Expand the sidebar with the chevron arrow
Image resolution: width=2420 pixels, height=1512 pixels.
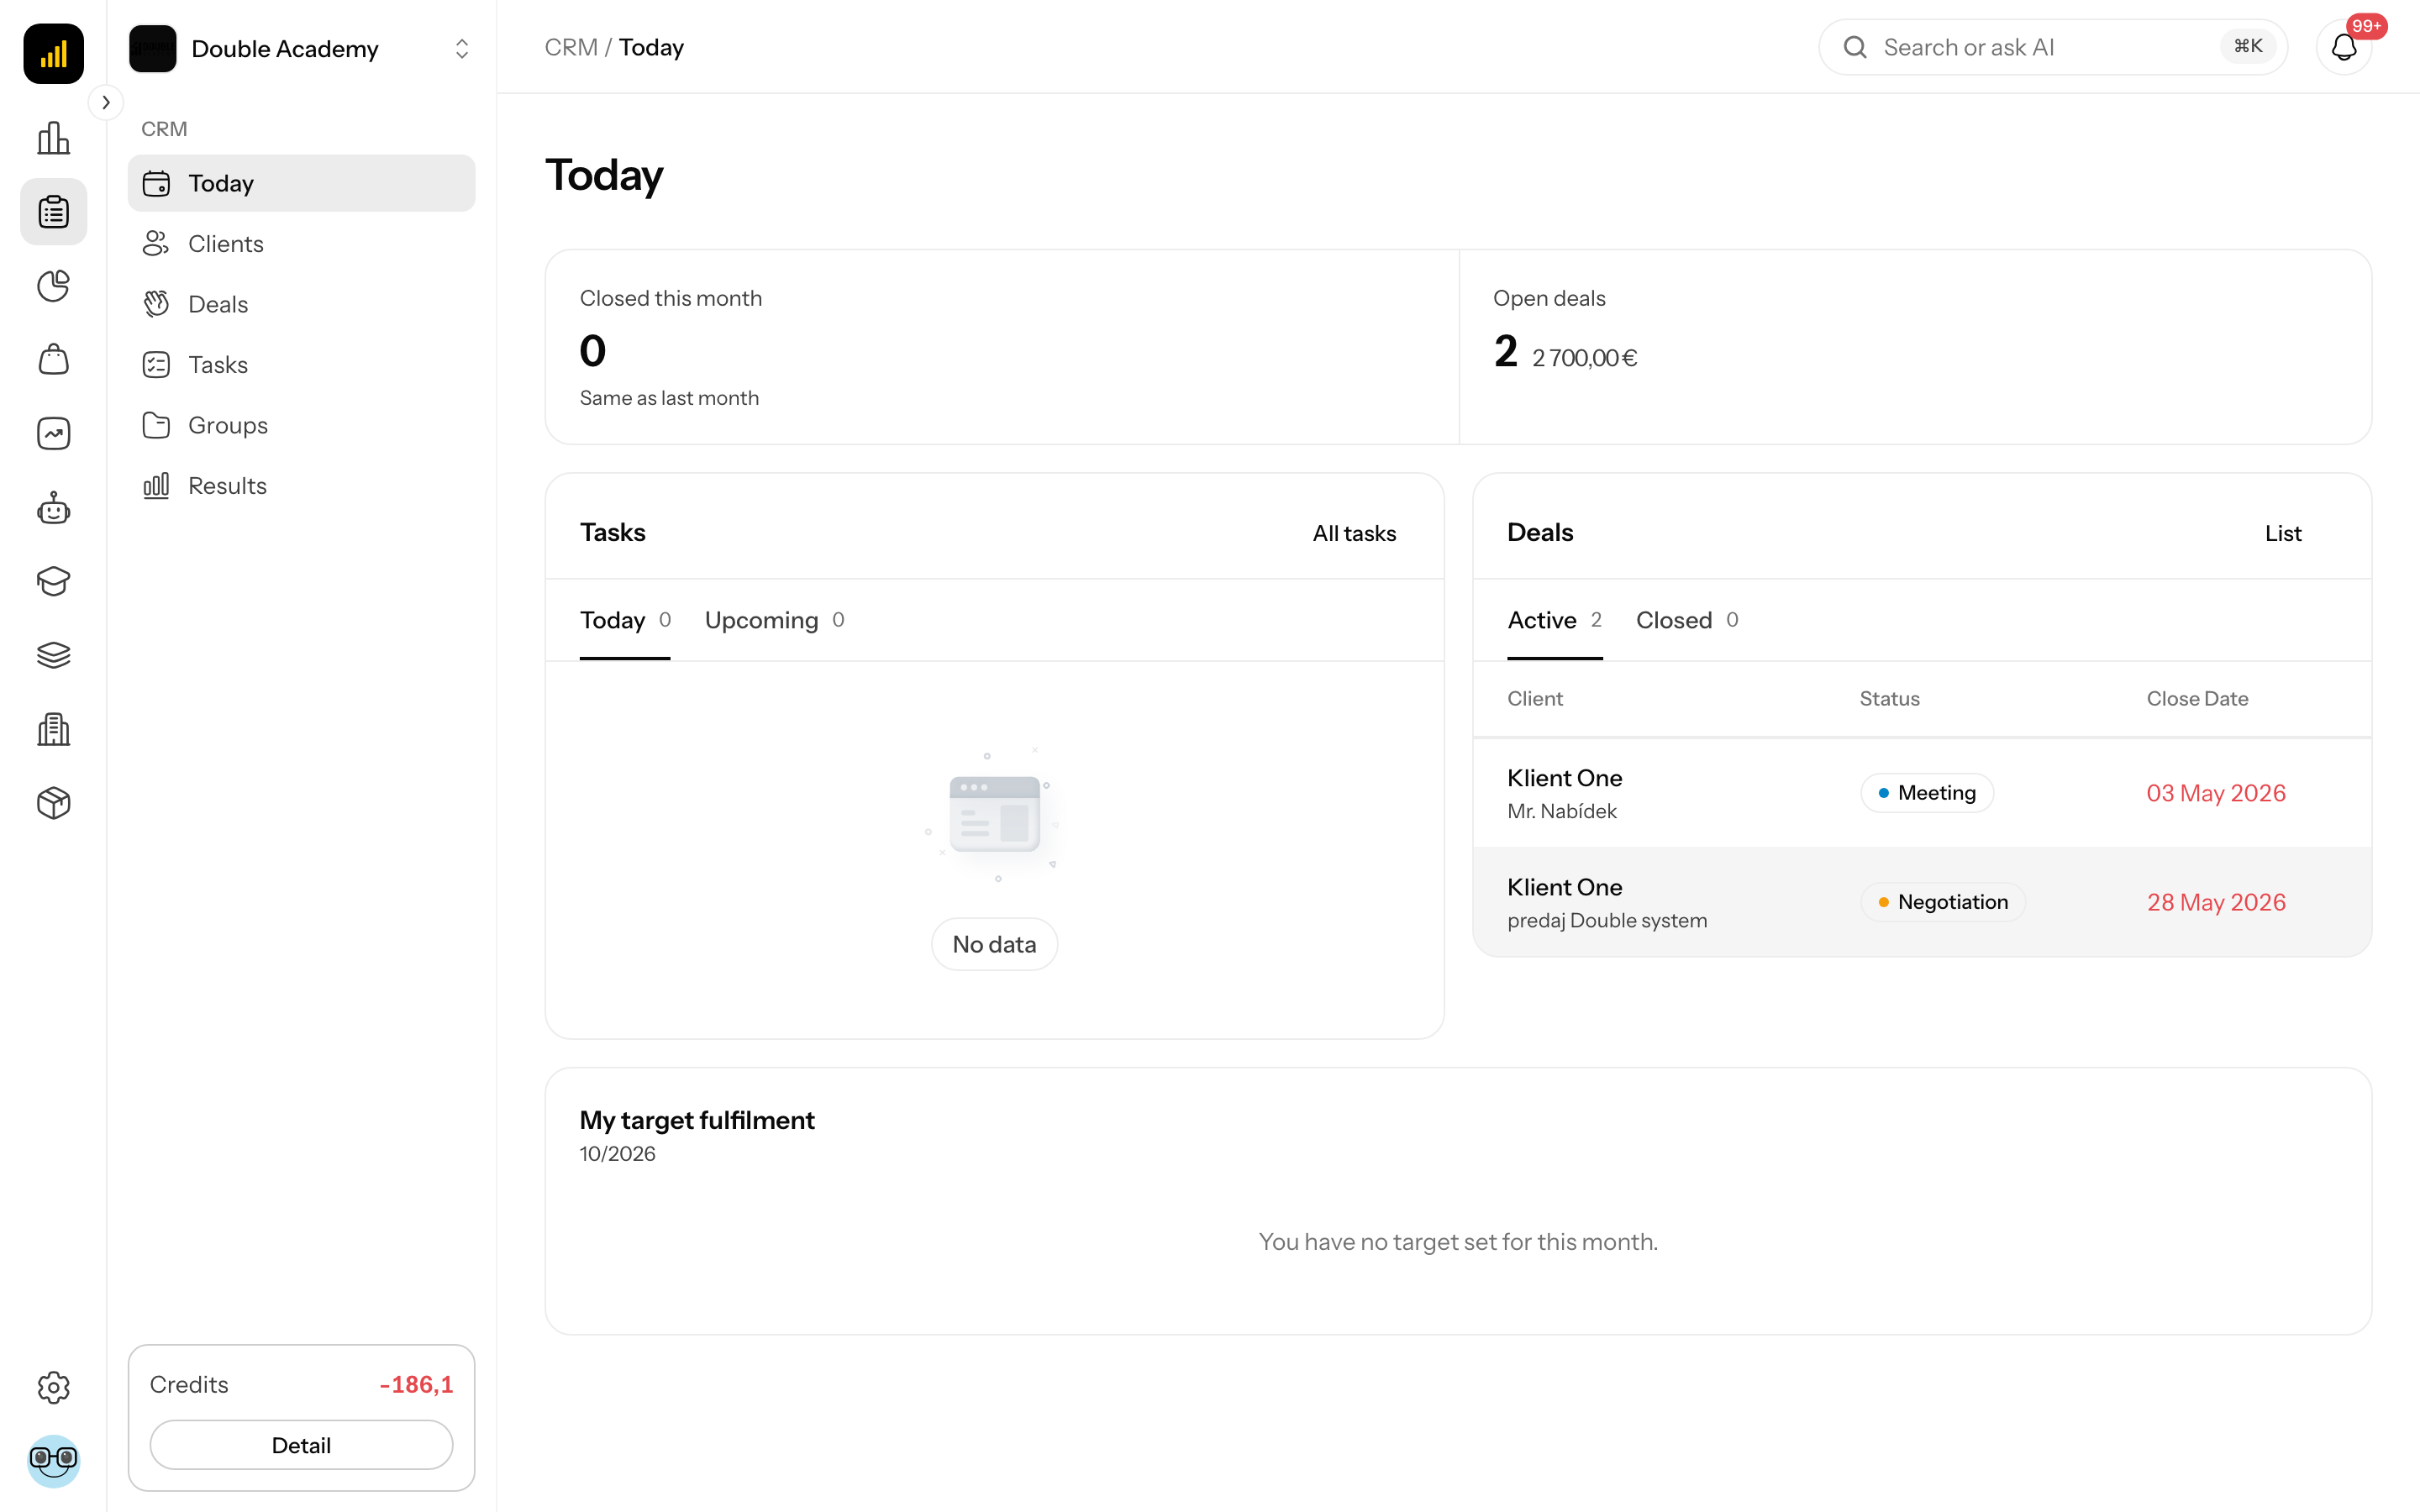[106, 102]
